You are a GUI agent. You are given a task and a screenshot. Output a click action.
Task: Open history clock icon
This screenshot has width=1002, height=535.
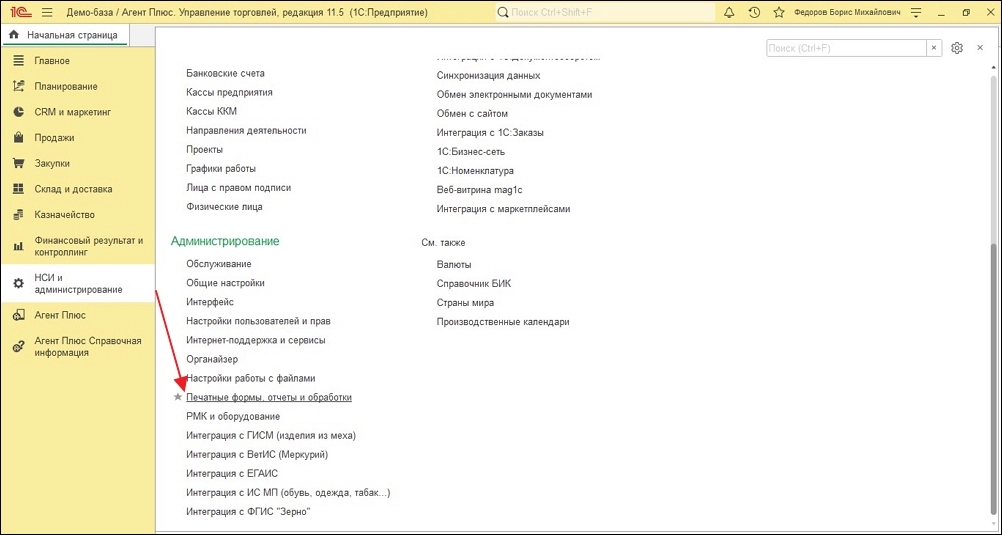[x=754, y=13]
